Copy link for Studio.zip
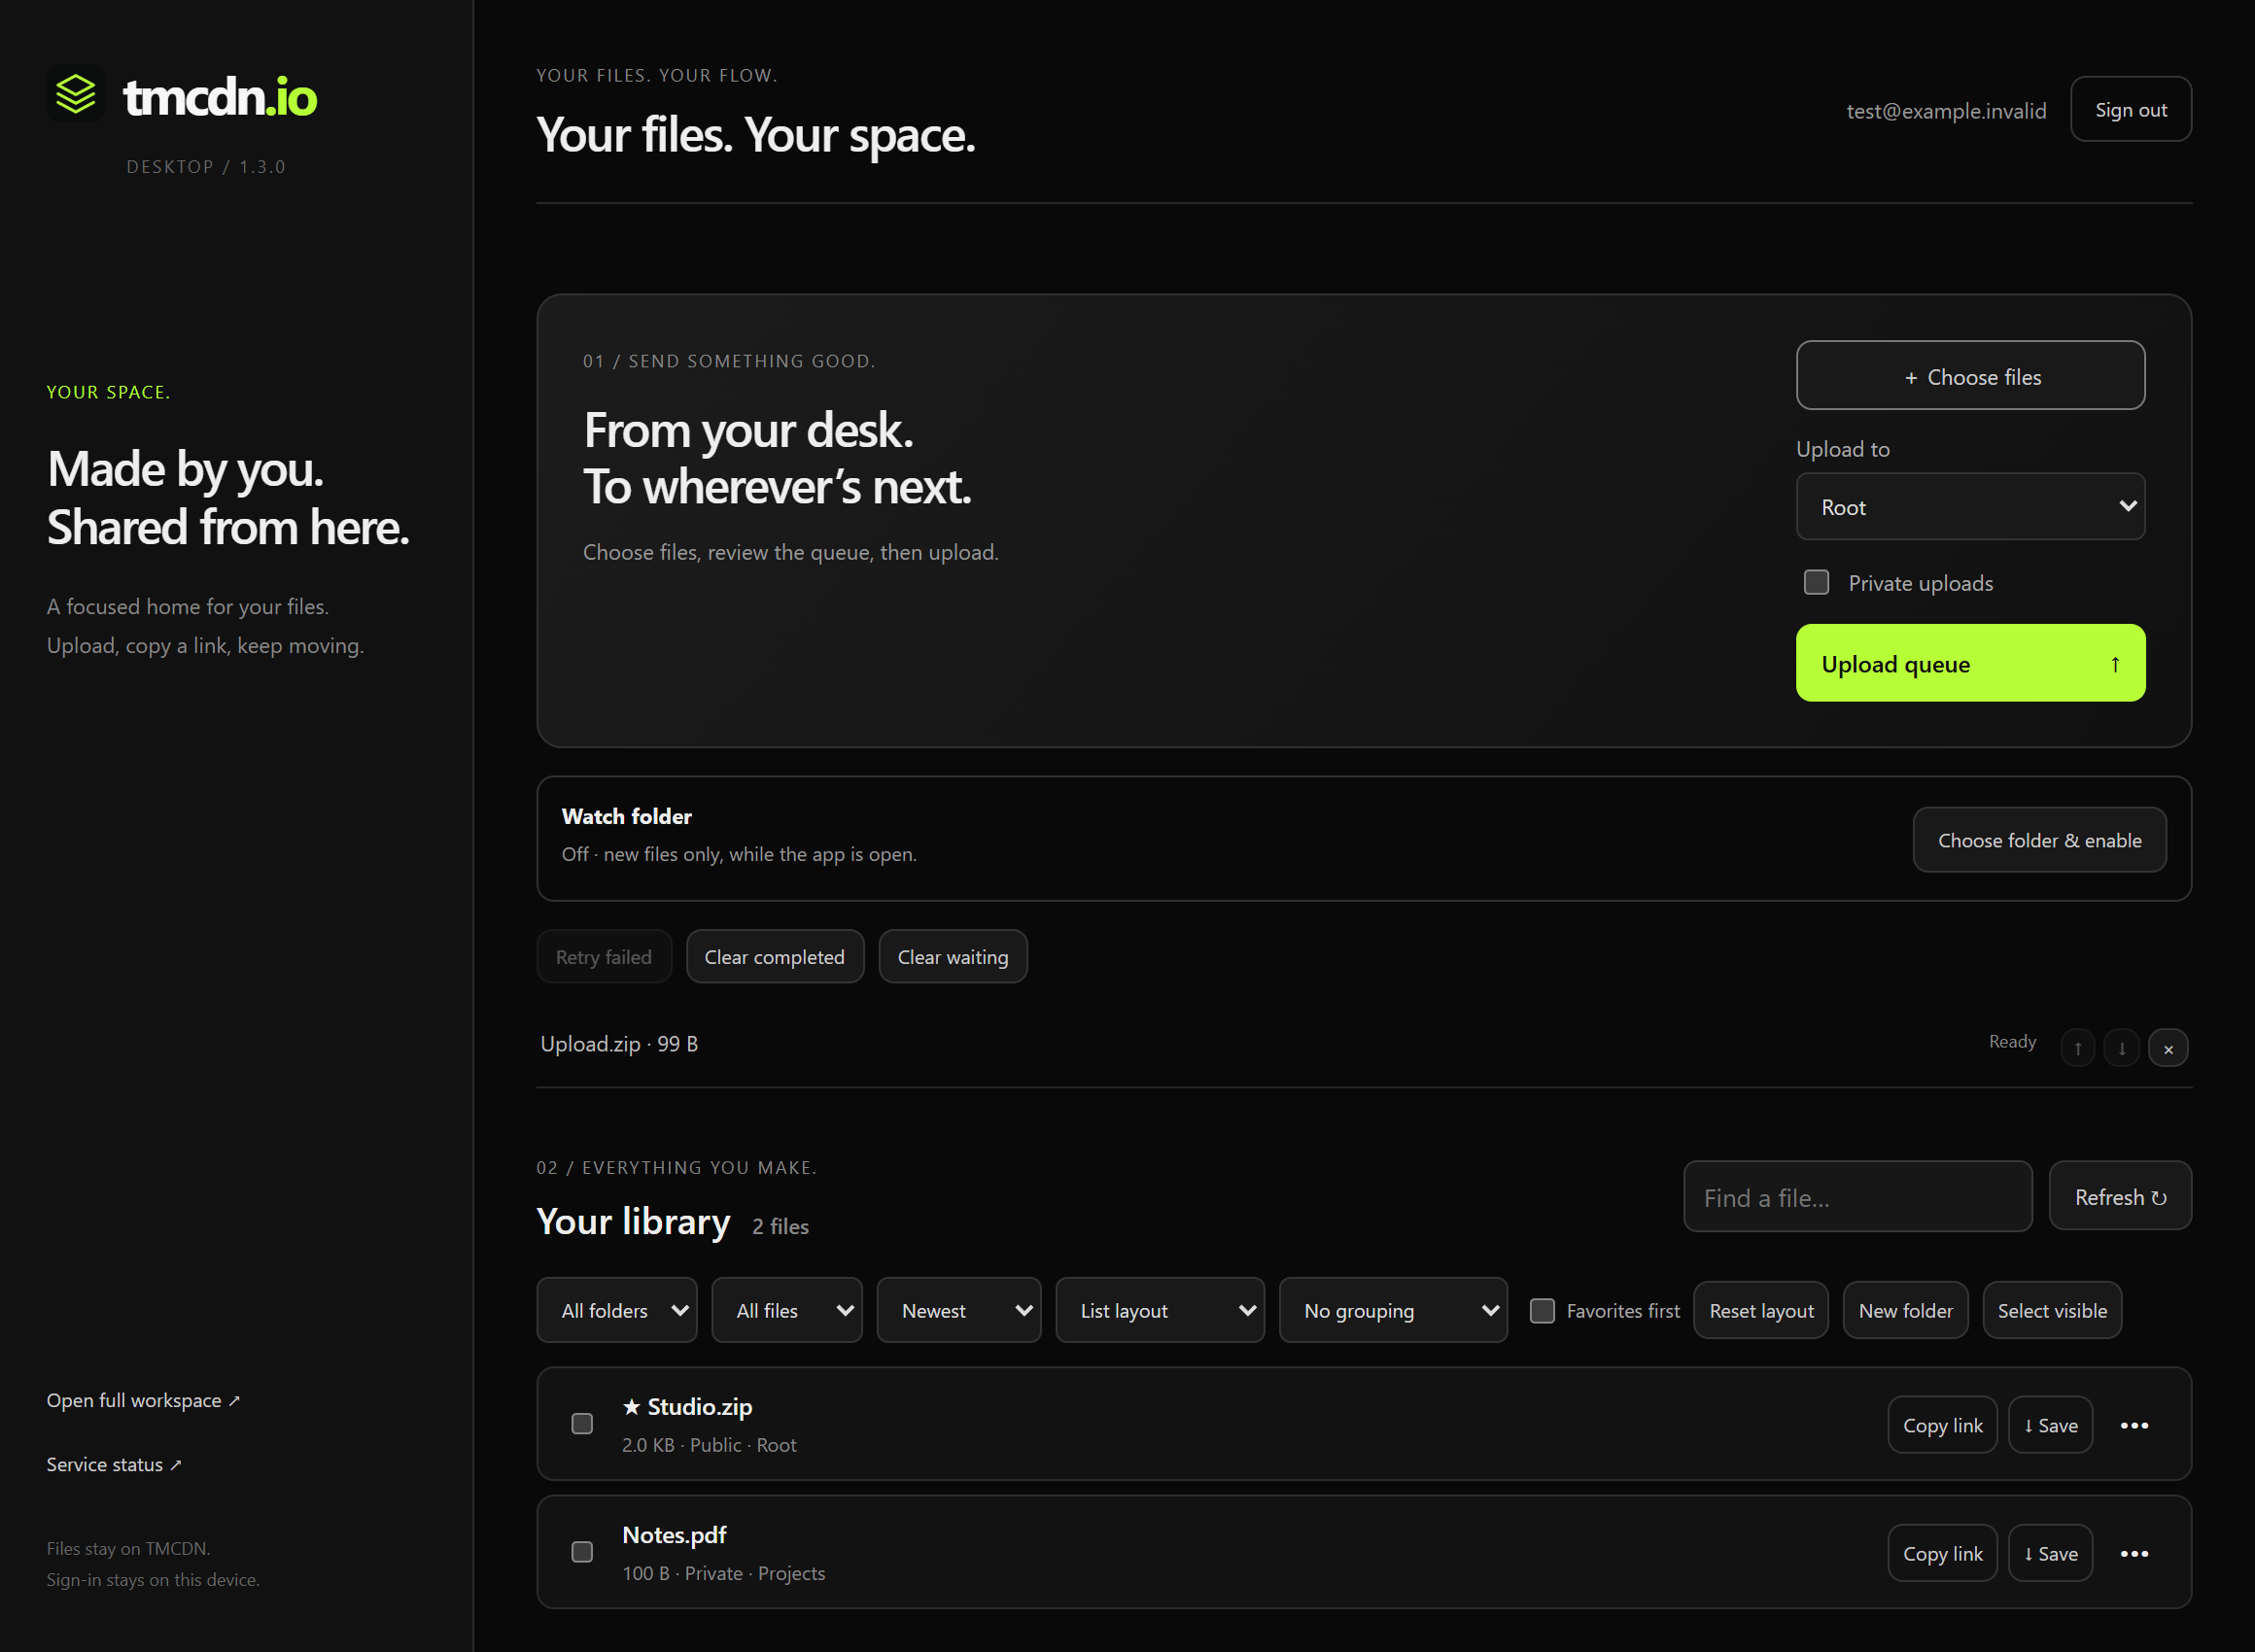This screenshot has height=1652, width=2255. [x=1942, y=1425]
